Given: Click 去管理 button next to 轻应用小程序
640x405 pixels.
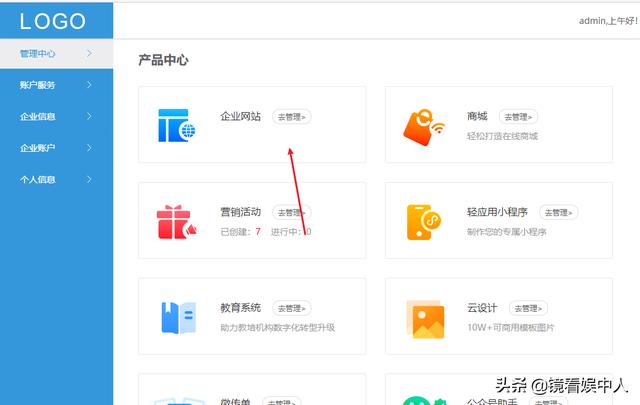Looking at the screenshot, I should tap(558, 212).
